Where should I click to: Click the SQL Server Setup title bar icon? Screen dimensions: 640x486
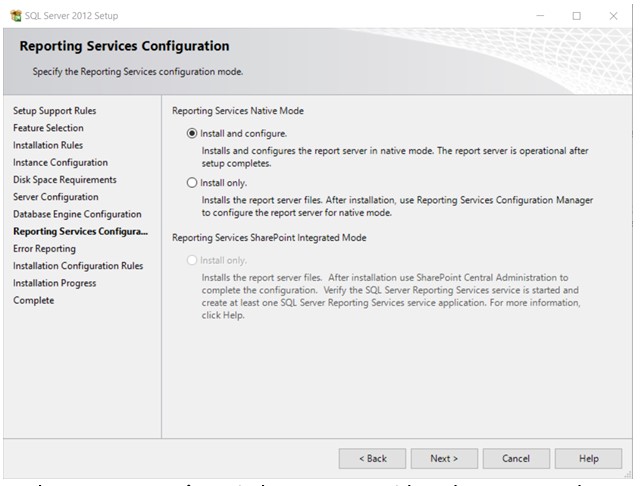tap(16, 16)
